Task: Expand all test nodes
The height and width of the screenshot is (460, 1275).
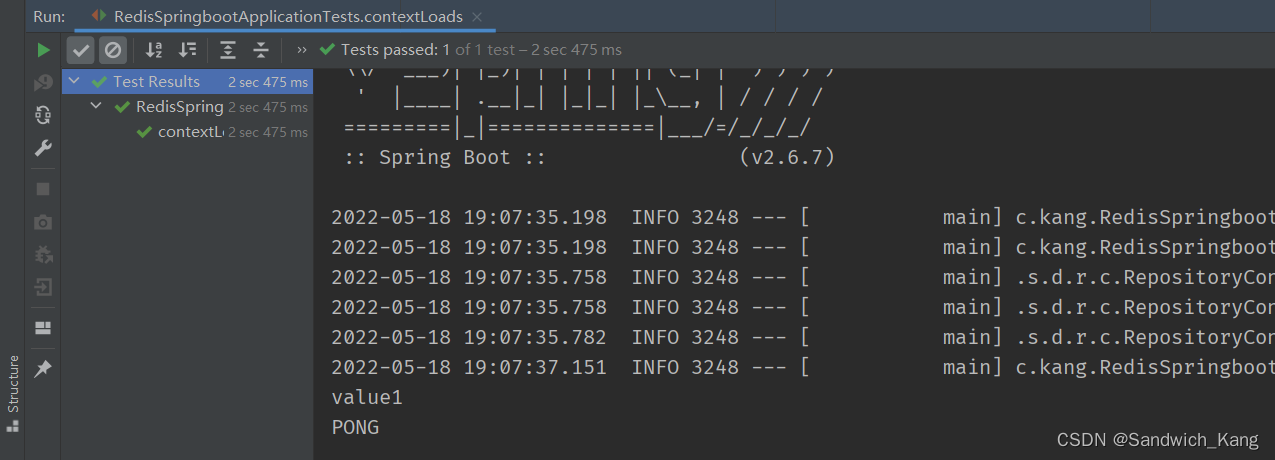Action: [228, 49]
